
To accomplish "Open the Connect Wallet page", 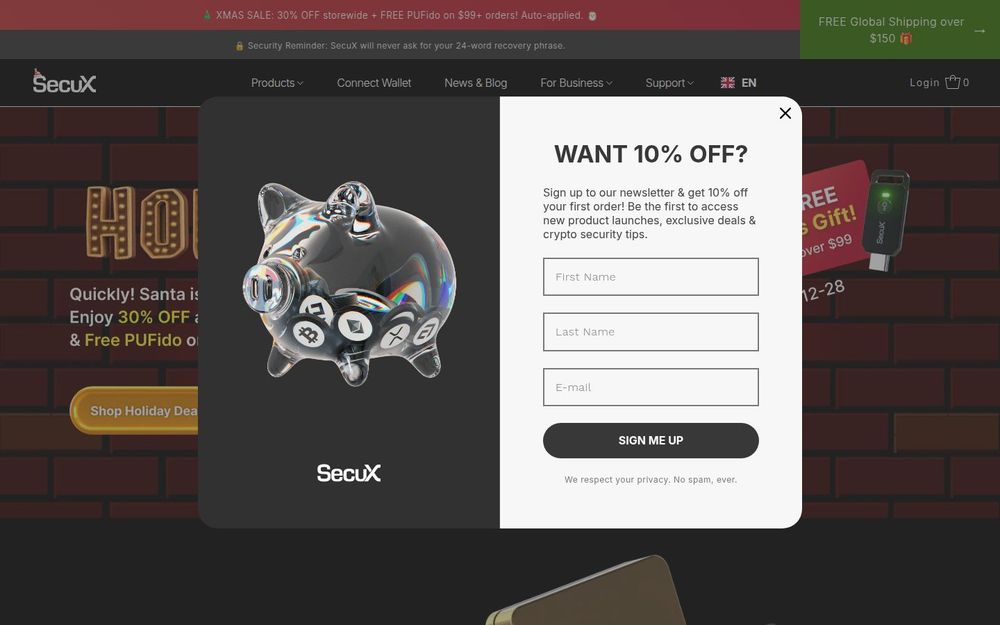I will click(x=374, y=83).
